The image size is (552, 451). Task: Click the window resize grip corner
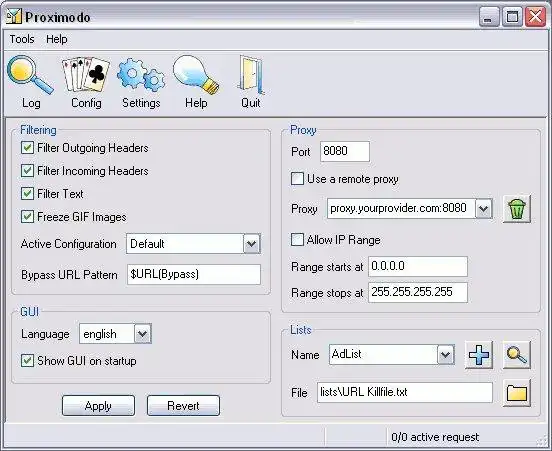[x=542, y=442]
